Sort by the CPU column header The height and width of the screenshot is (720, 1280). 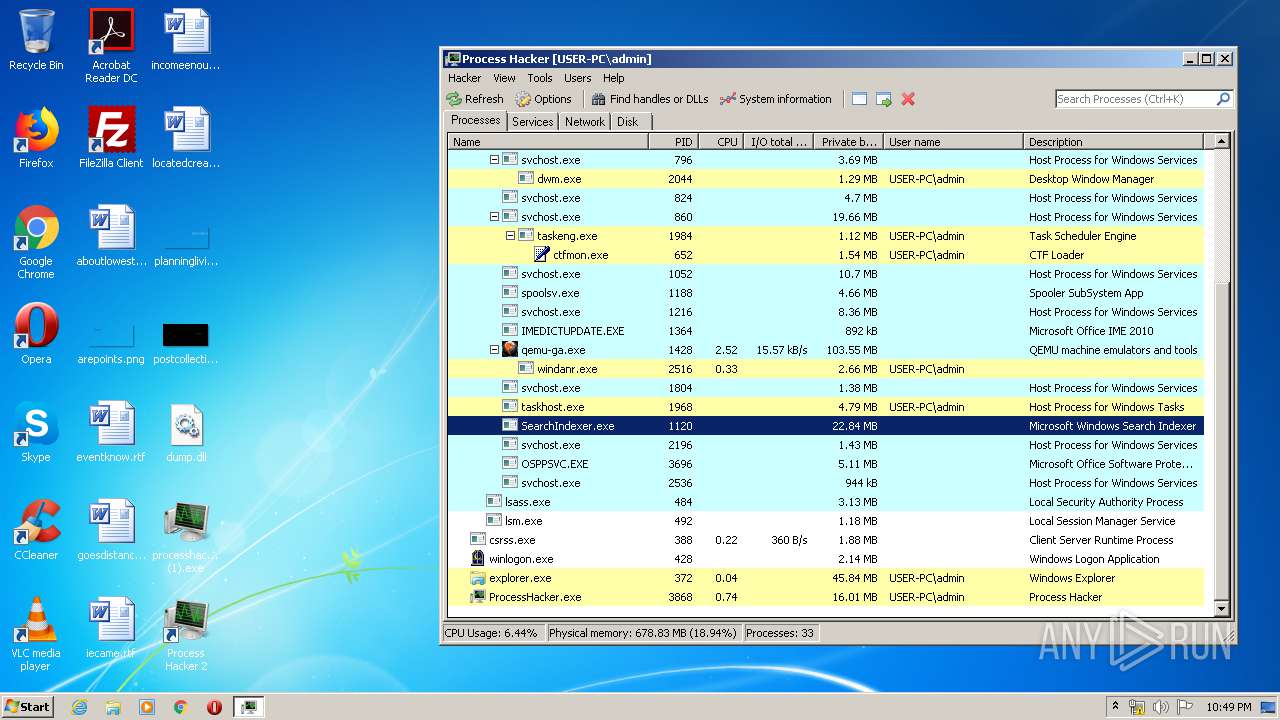click(720, 142)
